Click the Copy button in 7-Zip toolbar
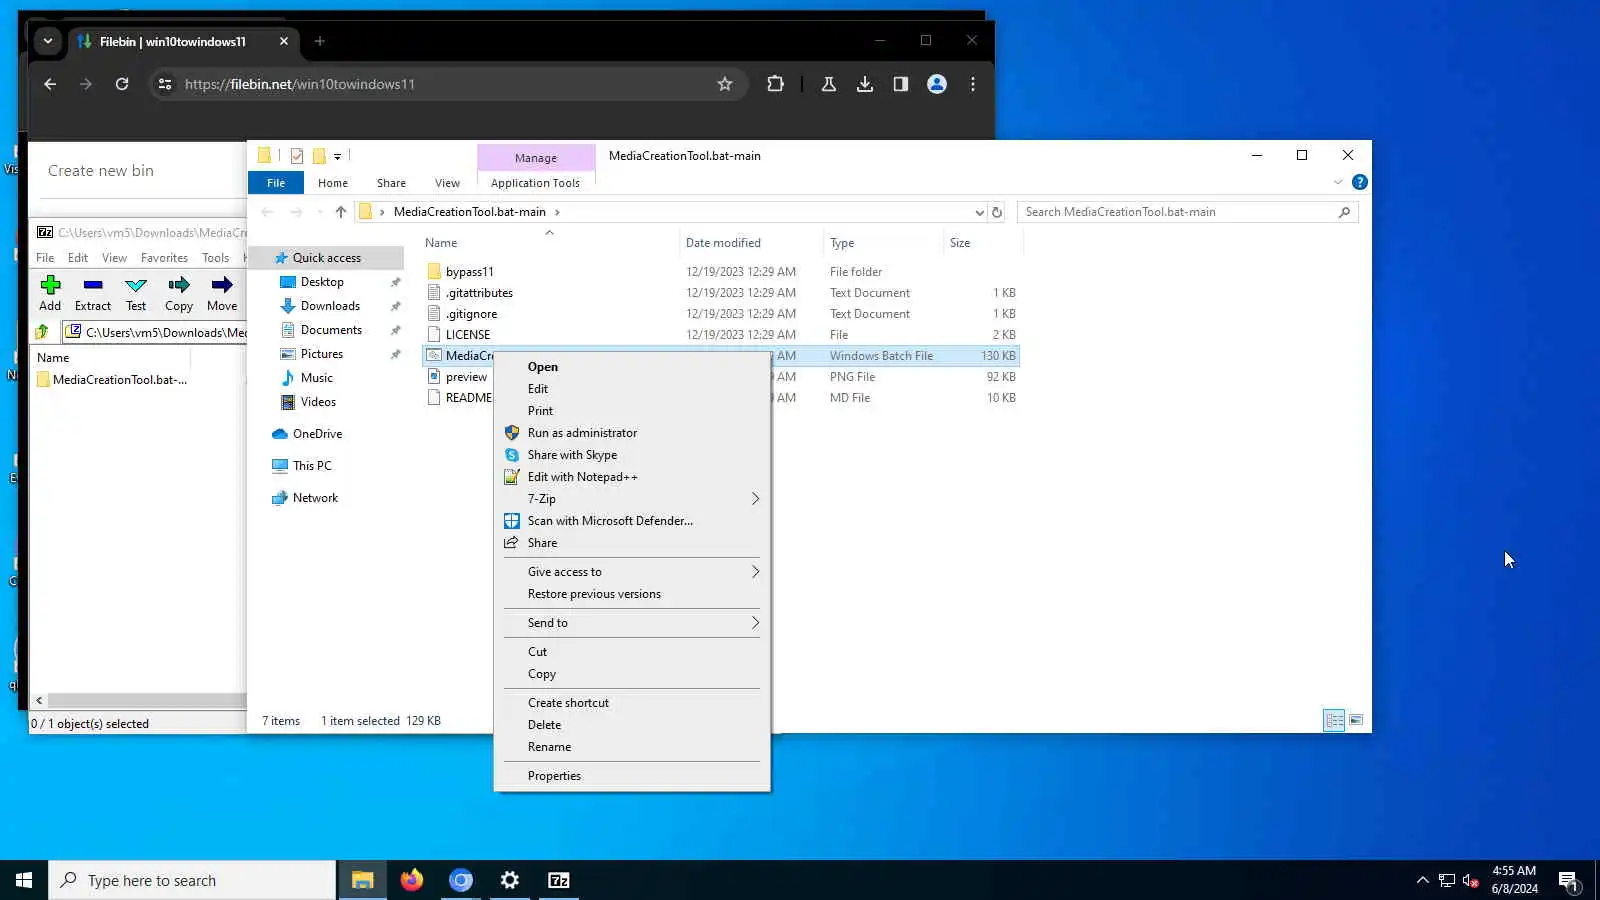 pos(179,293)
